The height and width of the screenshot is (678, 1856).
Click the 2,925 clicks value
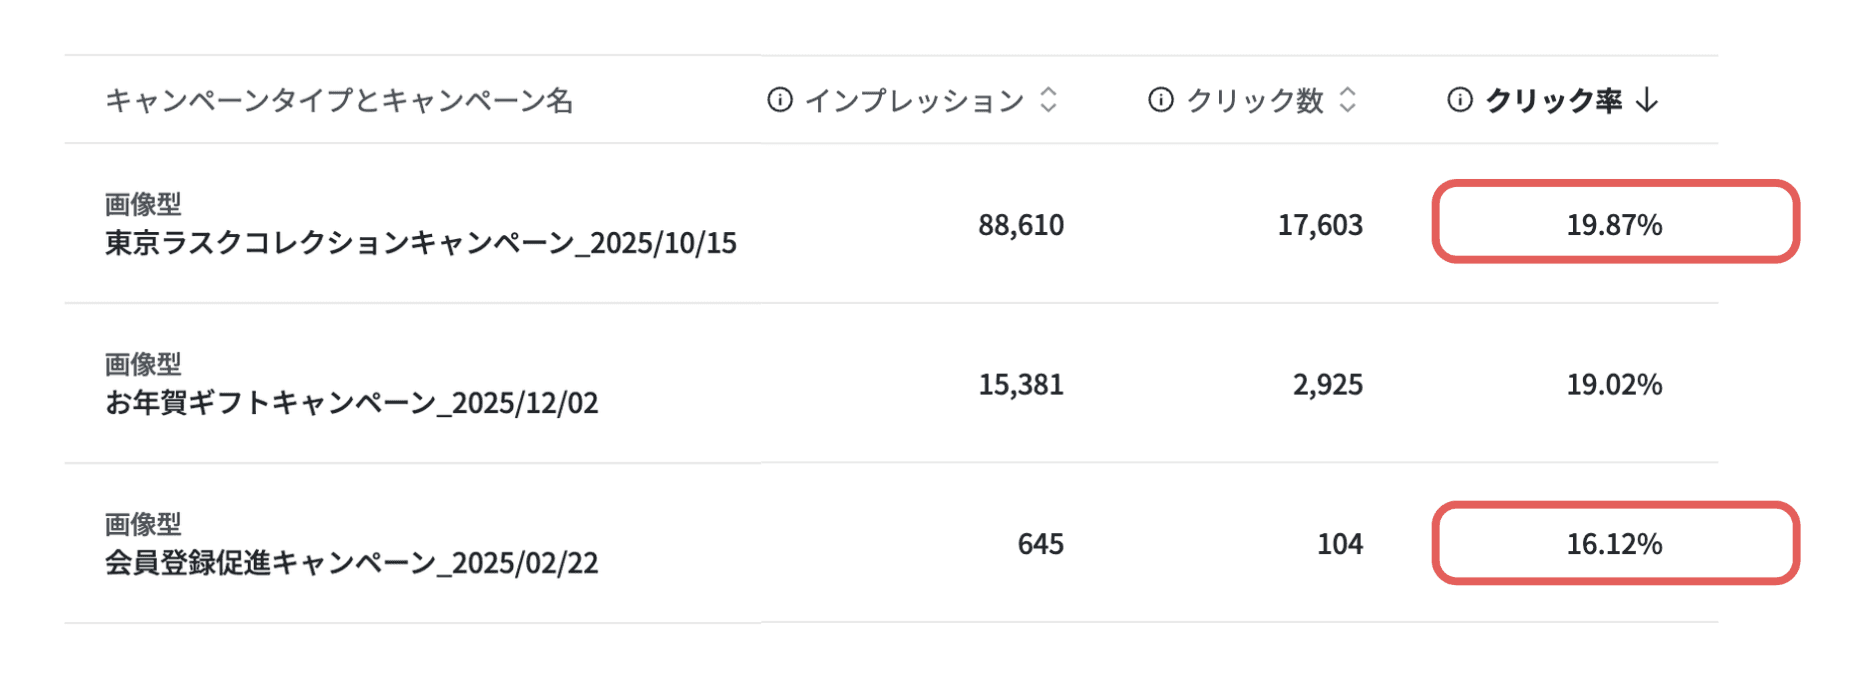click(x=1328, y=384)
